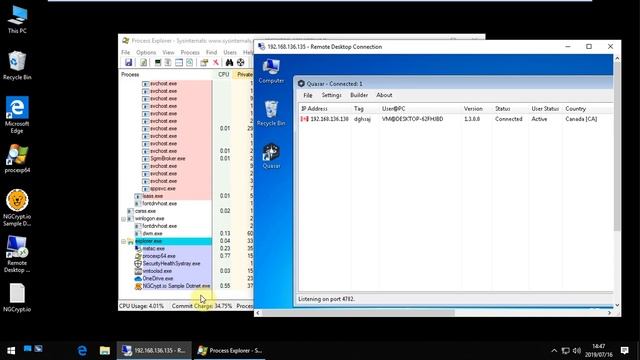
Task: Open Process Explorer Users menu
Action: 230,52
